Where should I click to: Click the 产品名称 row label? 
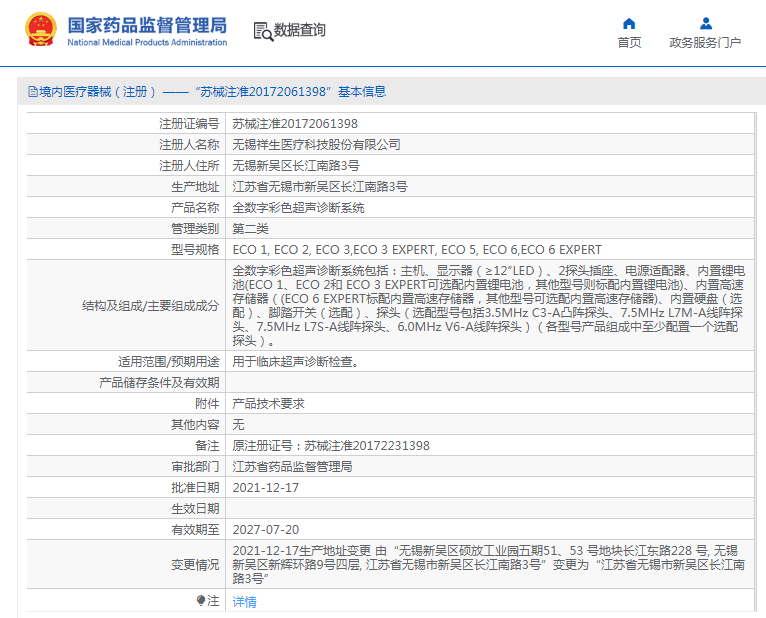195,208
